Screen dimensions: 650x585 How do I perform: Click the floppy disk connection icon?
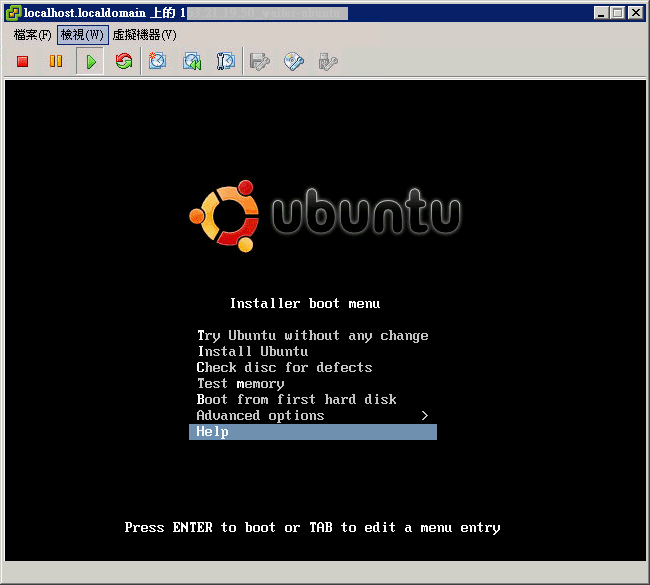coord(260,62)
